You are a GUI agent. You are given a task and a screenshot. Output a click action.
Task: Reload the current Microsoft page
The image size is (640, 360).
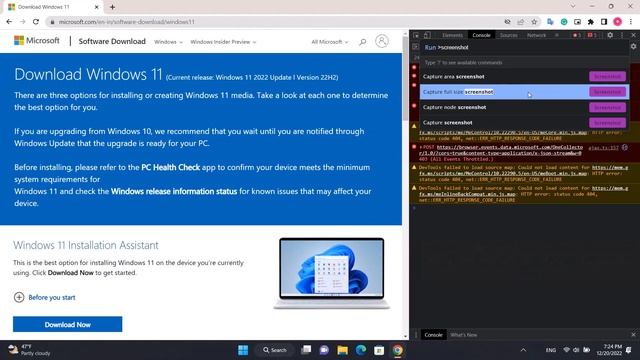pos(36,22)
